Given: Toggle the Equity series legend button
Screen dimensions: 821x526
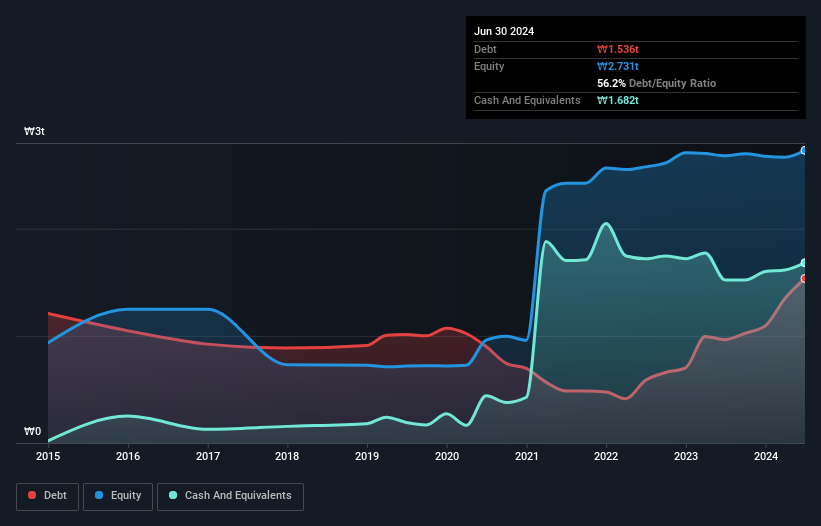Looking at the screenshot, I should click(118, 496).
